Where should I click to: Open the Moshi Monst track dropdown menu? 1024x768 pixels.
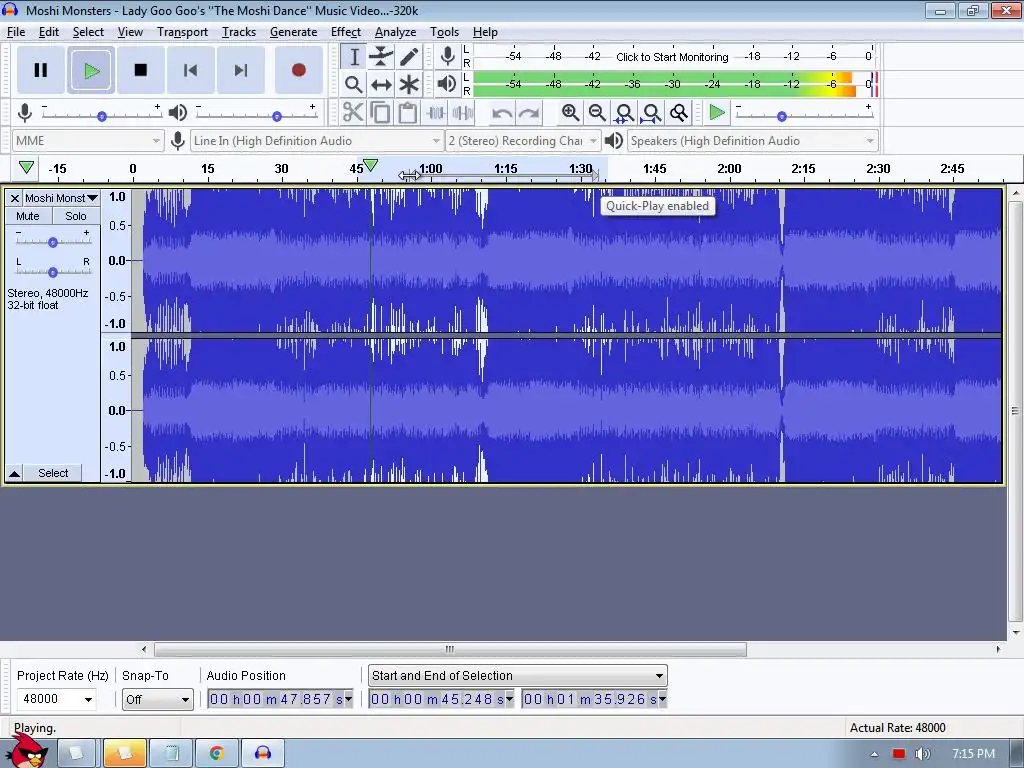[61, 198]
